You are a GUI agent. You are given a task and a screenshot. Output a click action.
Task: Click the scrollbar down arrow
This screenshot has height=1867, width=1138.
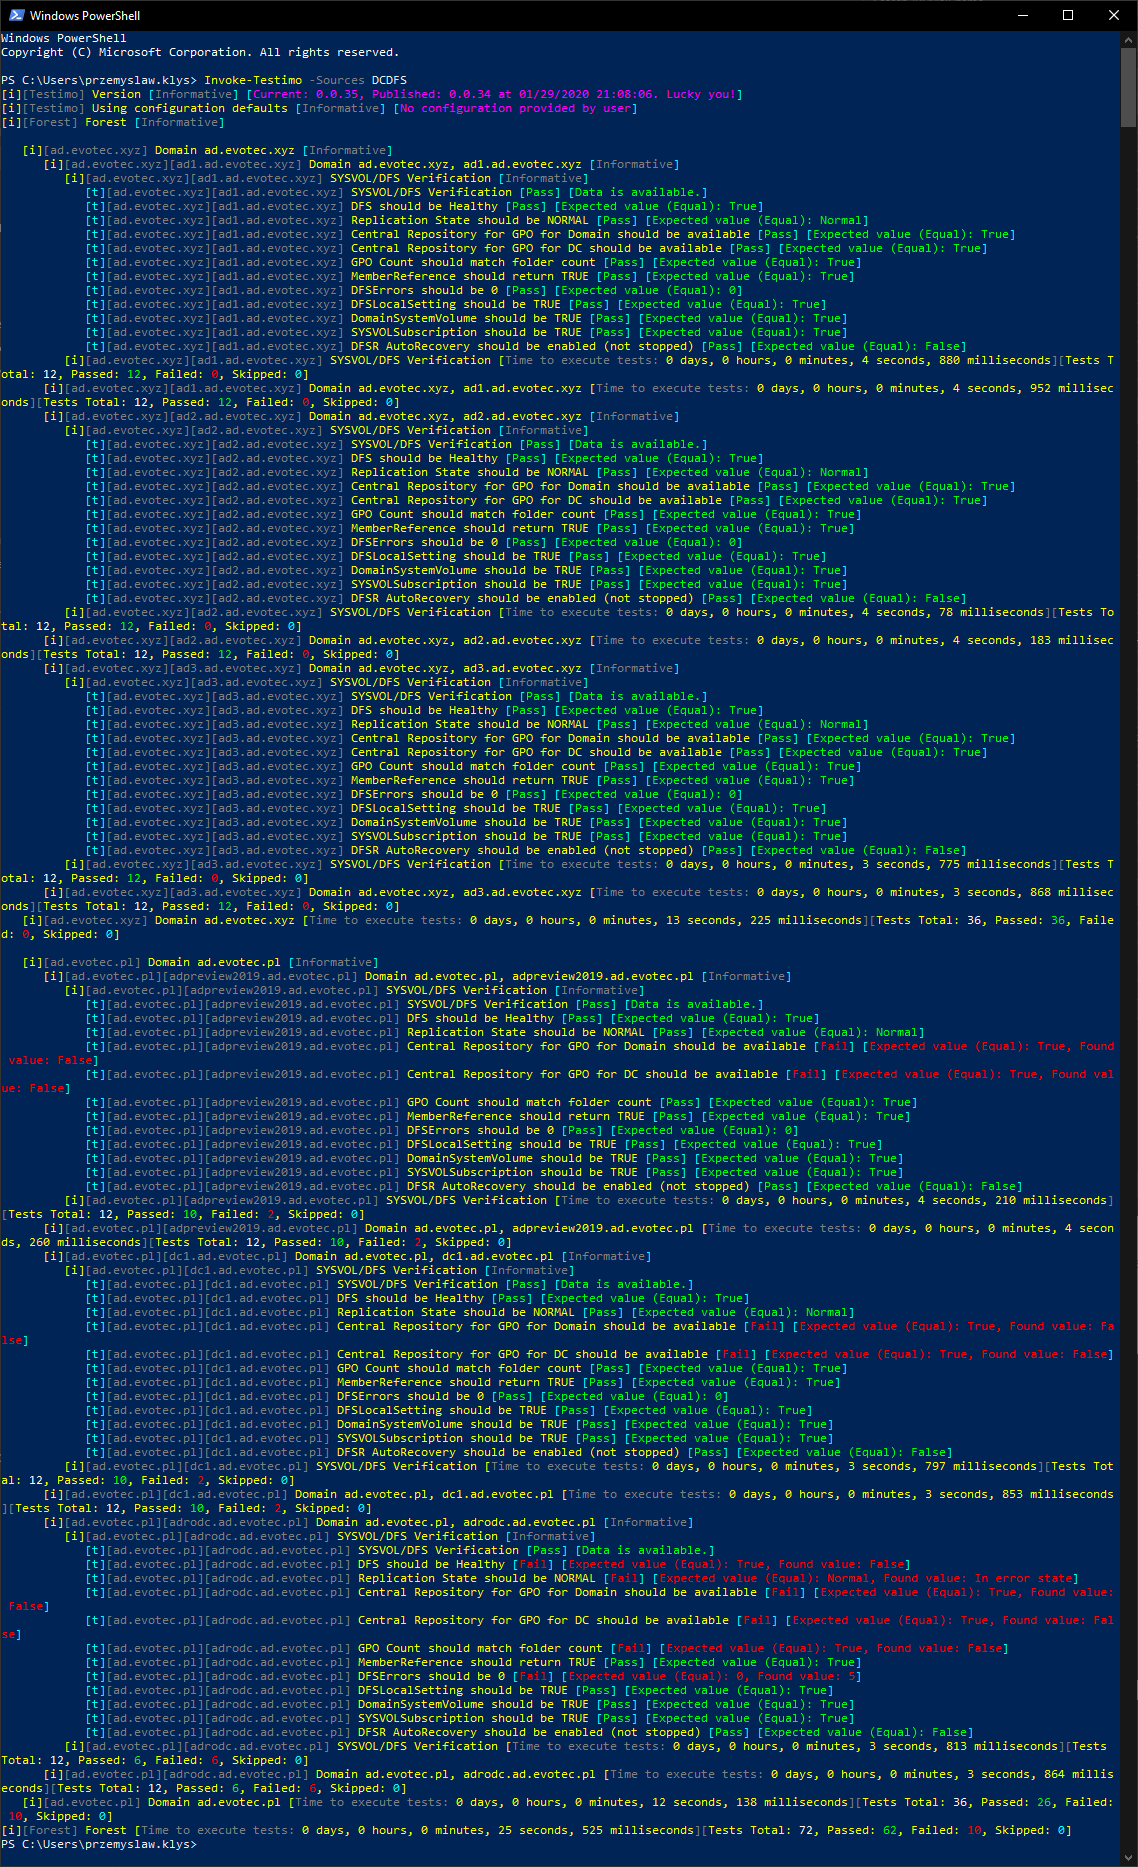click(x=1128, y=1858)
